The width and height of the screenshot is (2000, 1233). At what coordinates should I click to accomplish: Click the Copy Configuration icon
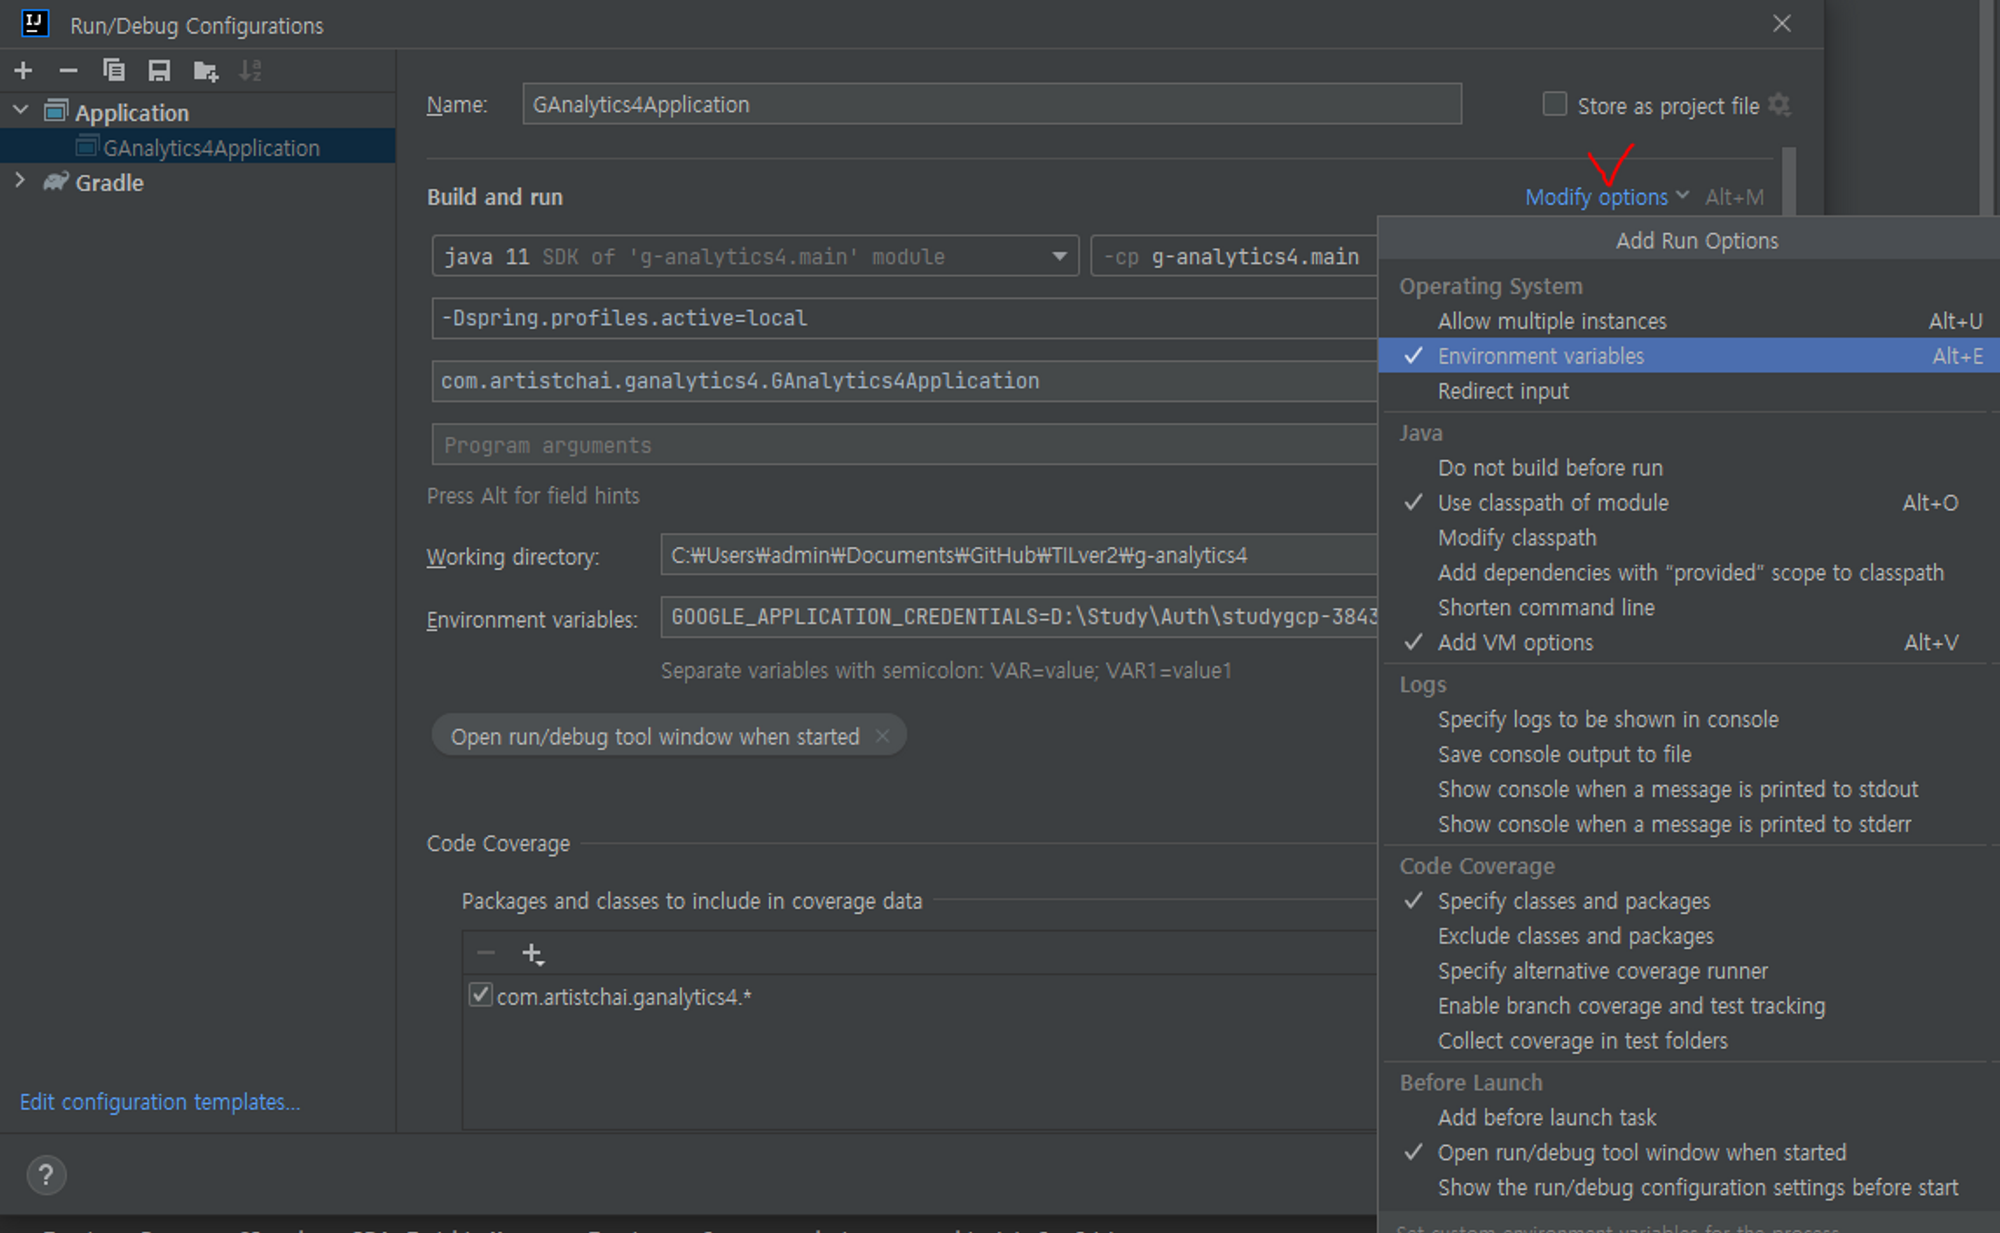pyautogui.click(x=114, y=70)
